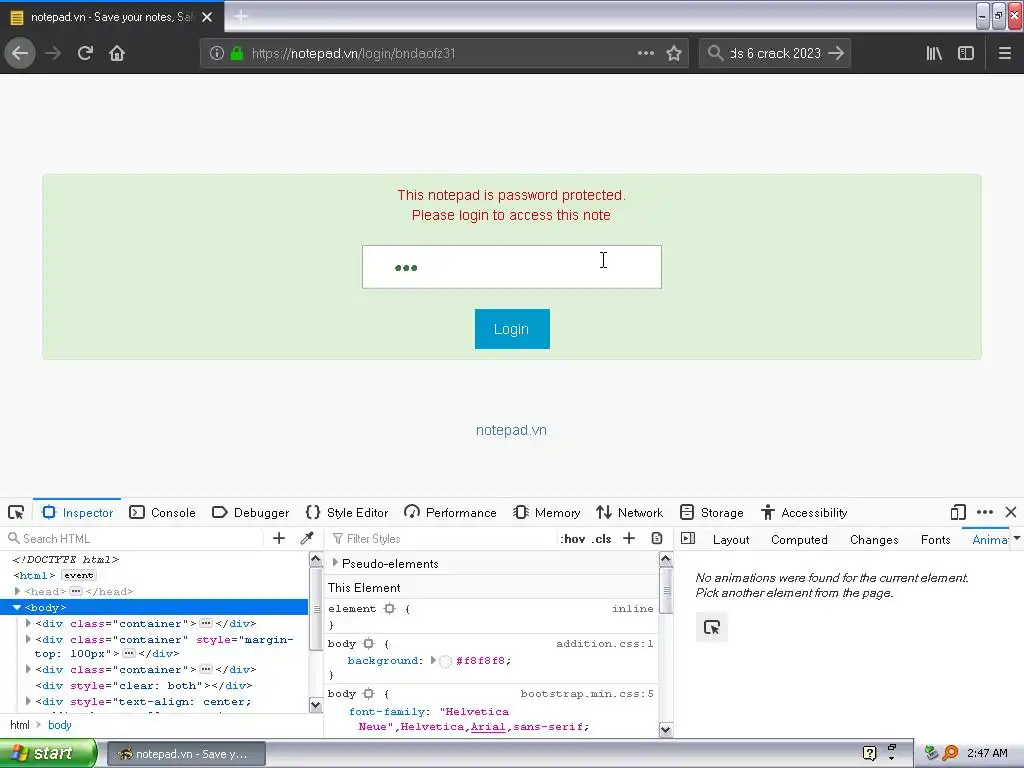Expand the Pseudo-elements section

click(x=335, y=563)
